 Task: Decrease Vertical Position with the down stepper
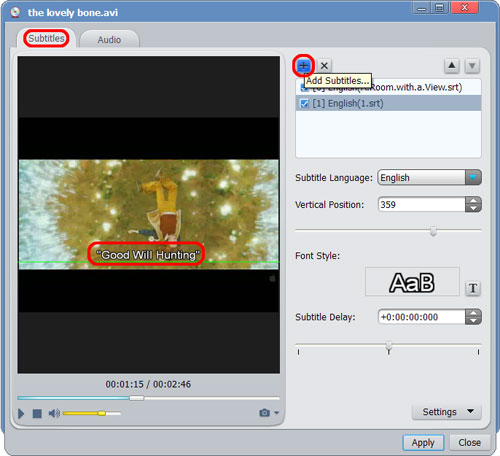click(473, 208)
